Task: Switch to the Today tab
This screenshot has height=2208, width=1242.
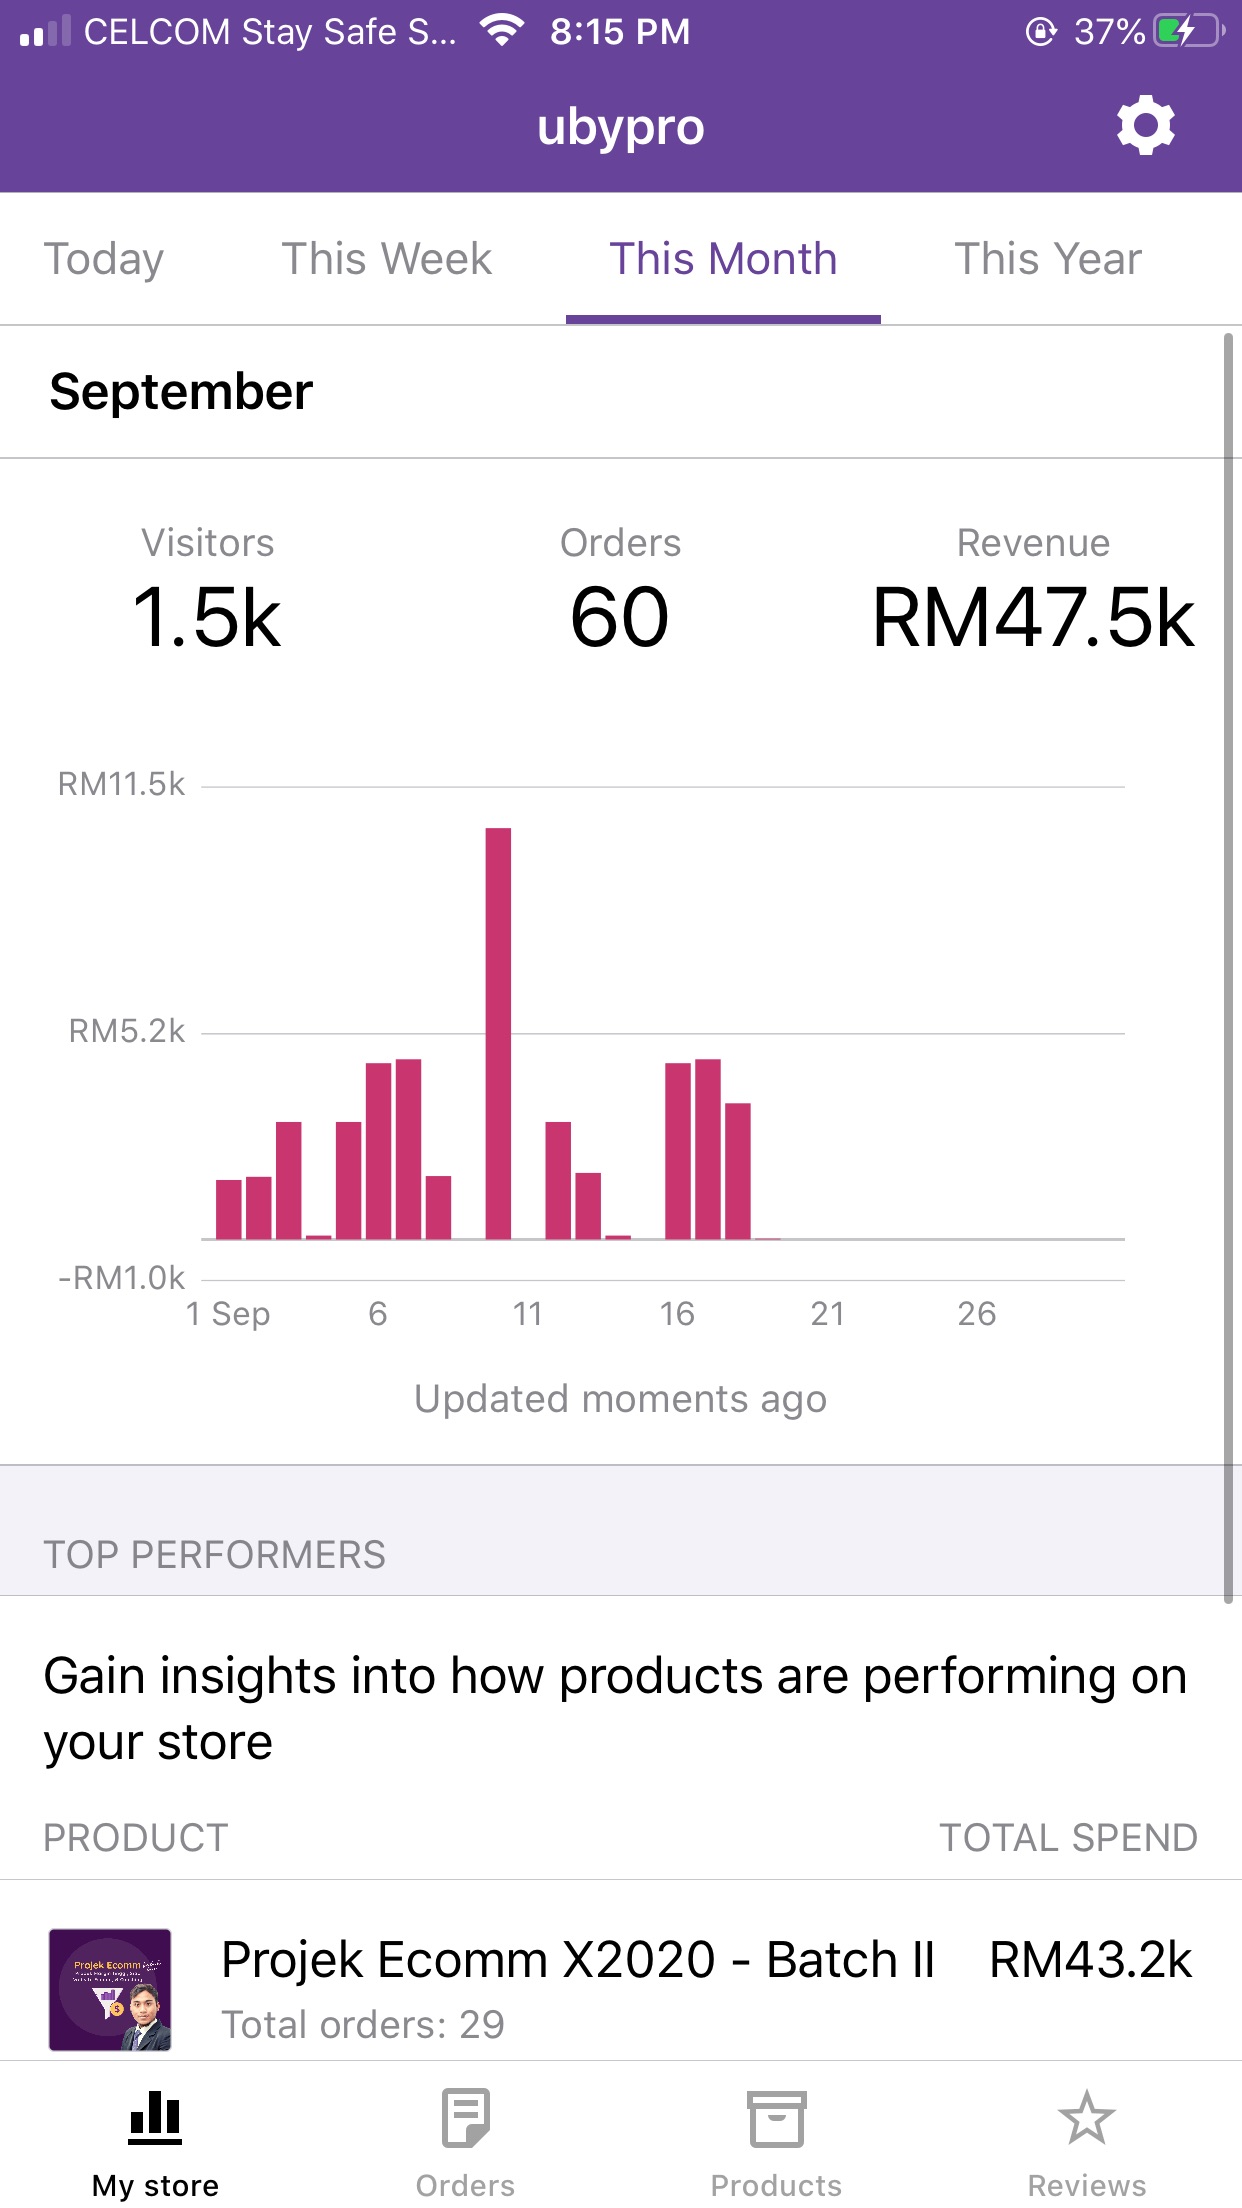Action: [x=104, y=259]
